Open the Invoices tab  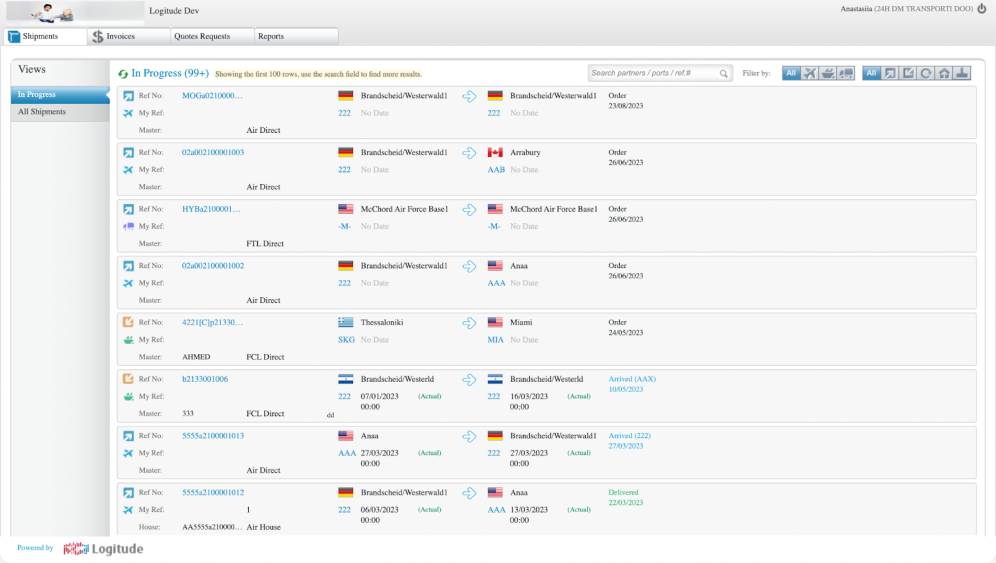pos(128,36)
